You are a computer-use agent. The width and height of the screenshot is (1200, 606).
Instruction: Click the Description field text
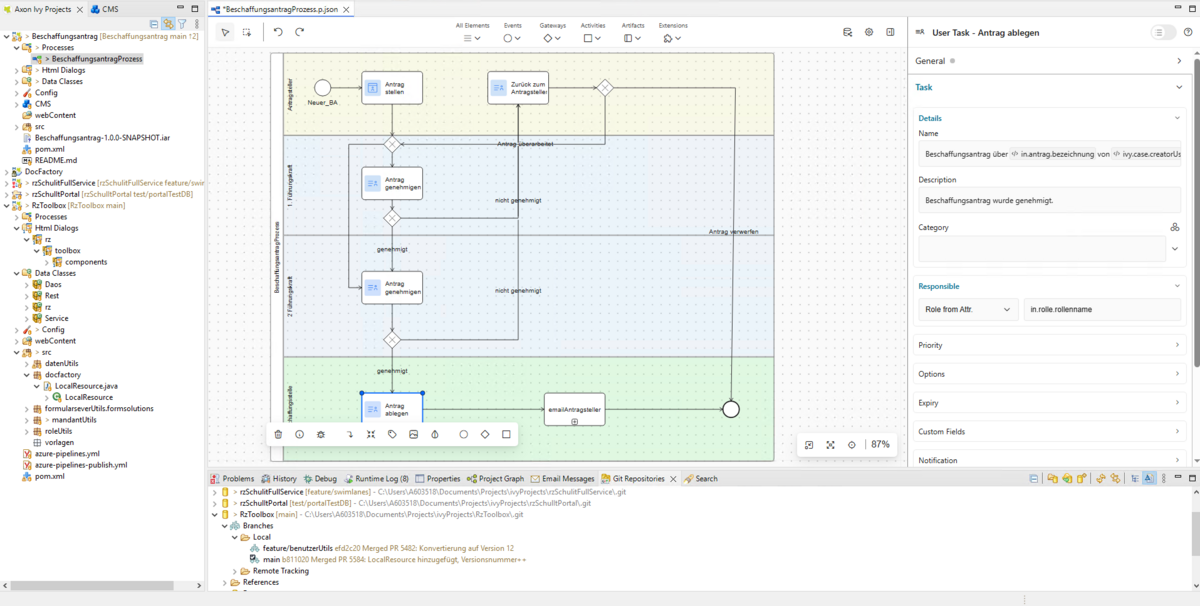[988, 200]
